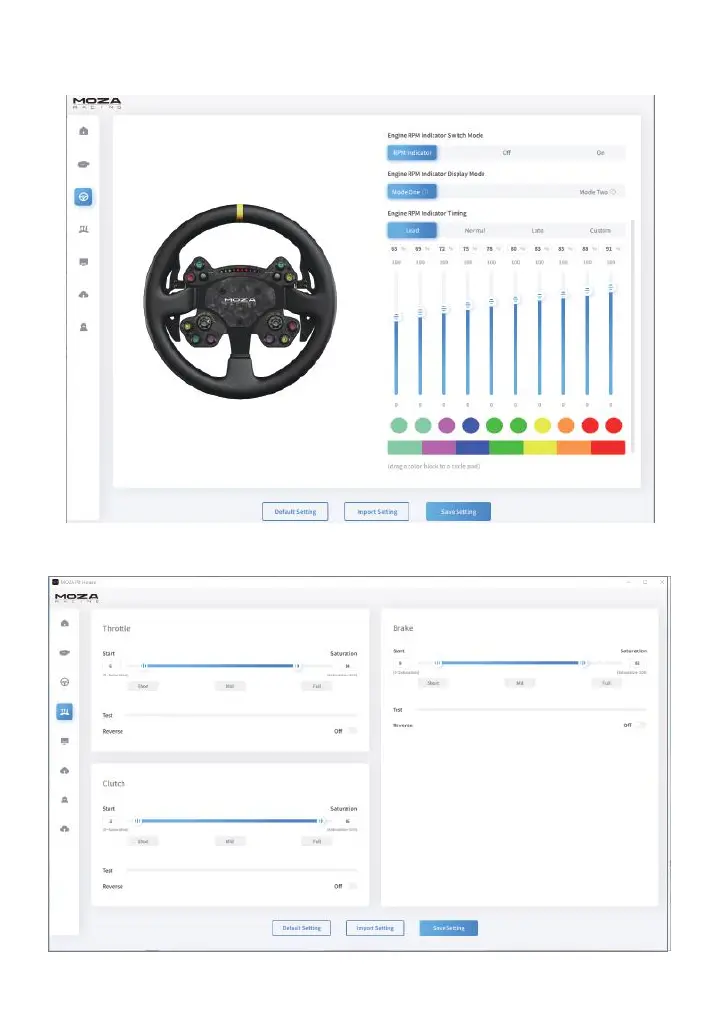Select Throttle Short preset
Screen dimensions: 719x1021
tap(143, 686)
